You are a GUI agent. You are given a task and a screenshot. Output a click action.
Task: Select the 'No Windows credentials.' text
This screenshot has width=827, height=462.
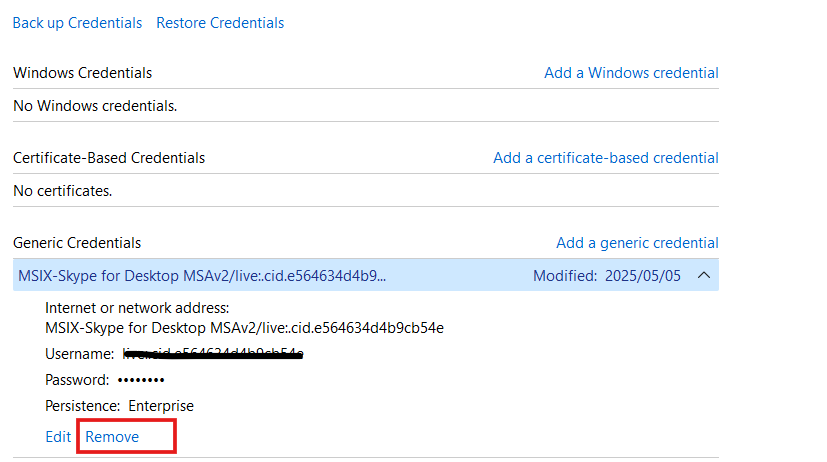click(95, 106)
